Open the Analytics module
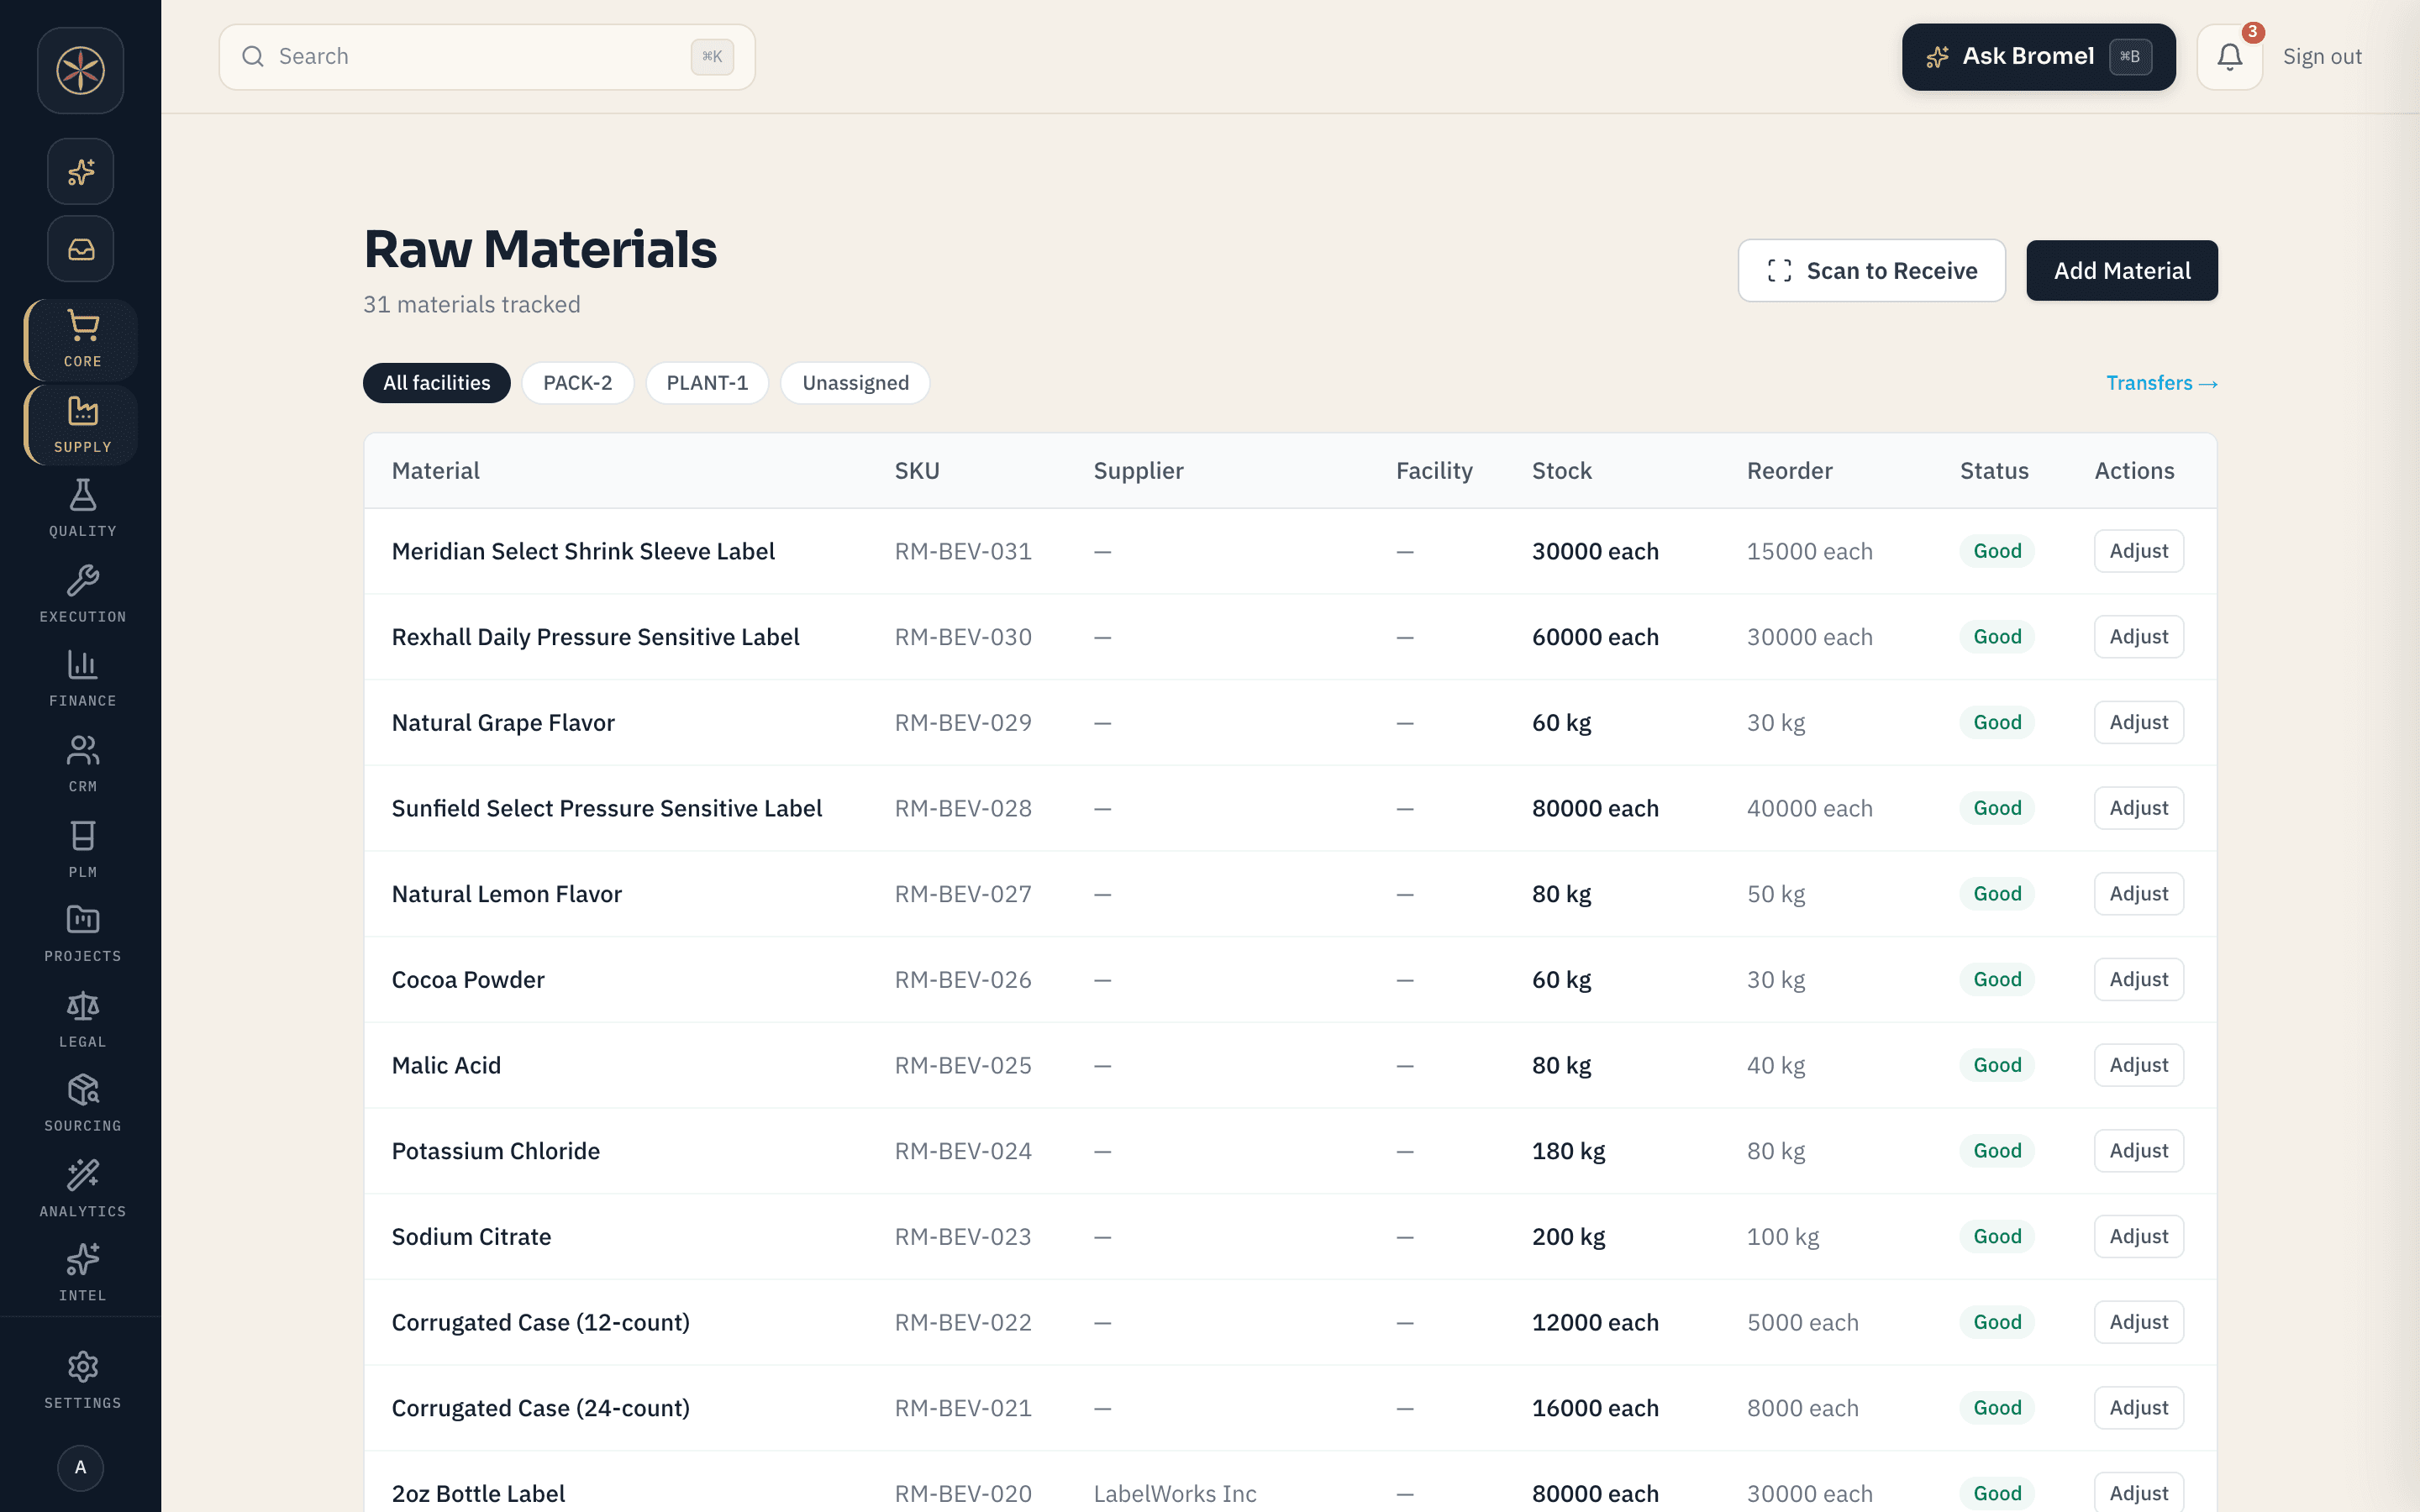Image resolution: width=2420 pixels, height=1512 pixels. pyautogui.click(x=82, y=1189)
